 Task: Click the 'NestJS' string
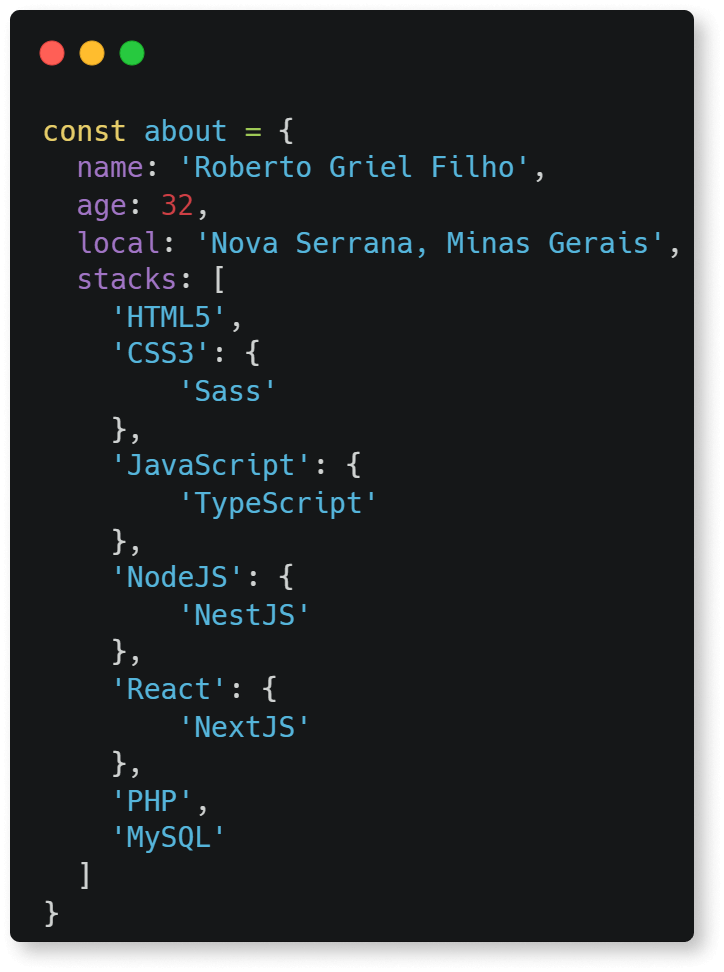coord(244,616)
